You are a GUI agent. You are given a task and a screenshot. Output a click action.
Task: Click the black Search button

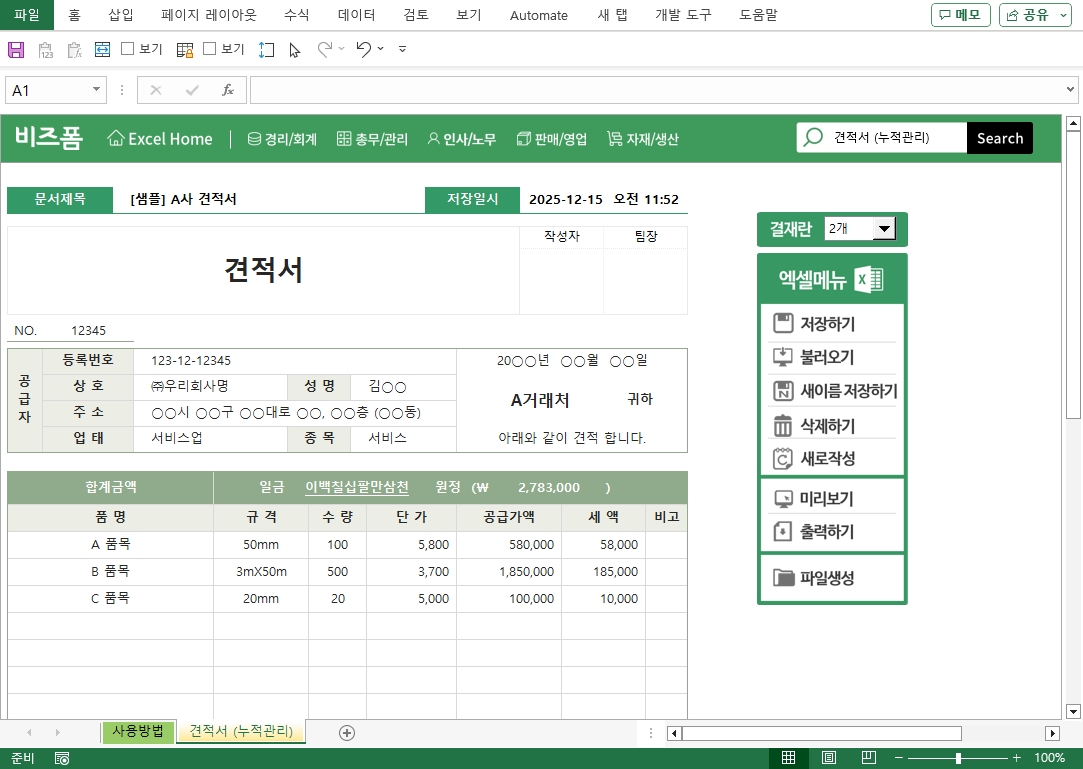999,138
